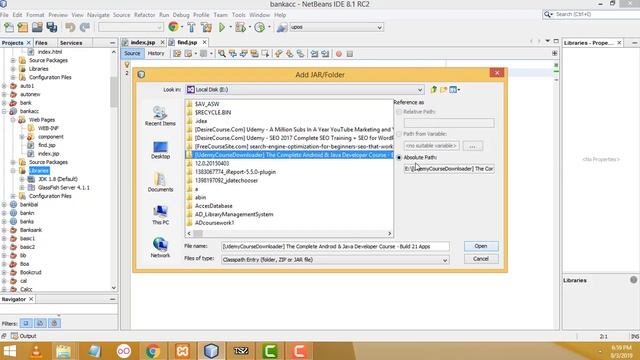640x360 pixels.
Task: Click the Chrome browser run icon
Action: pos(173,27)
